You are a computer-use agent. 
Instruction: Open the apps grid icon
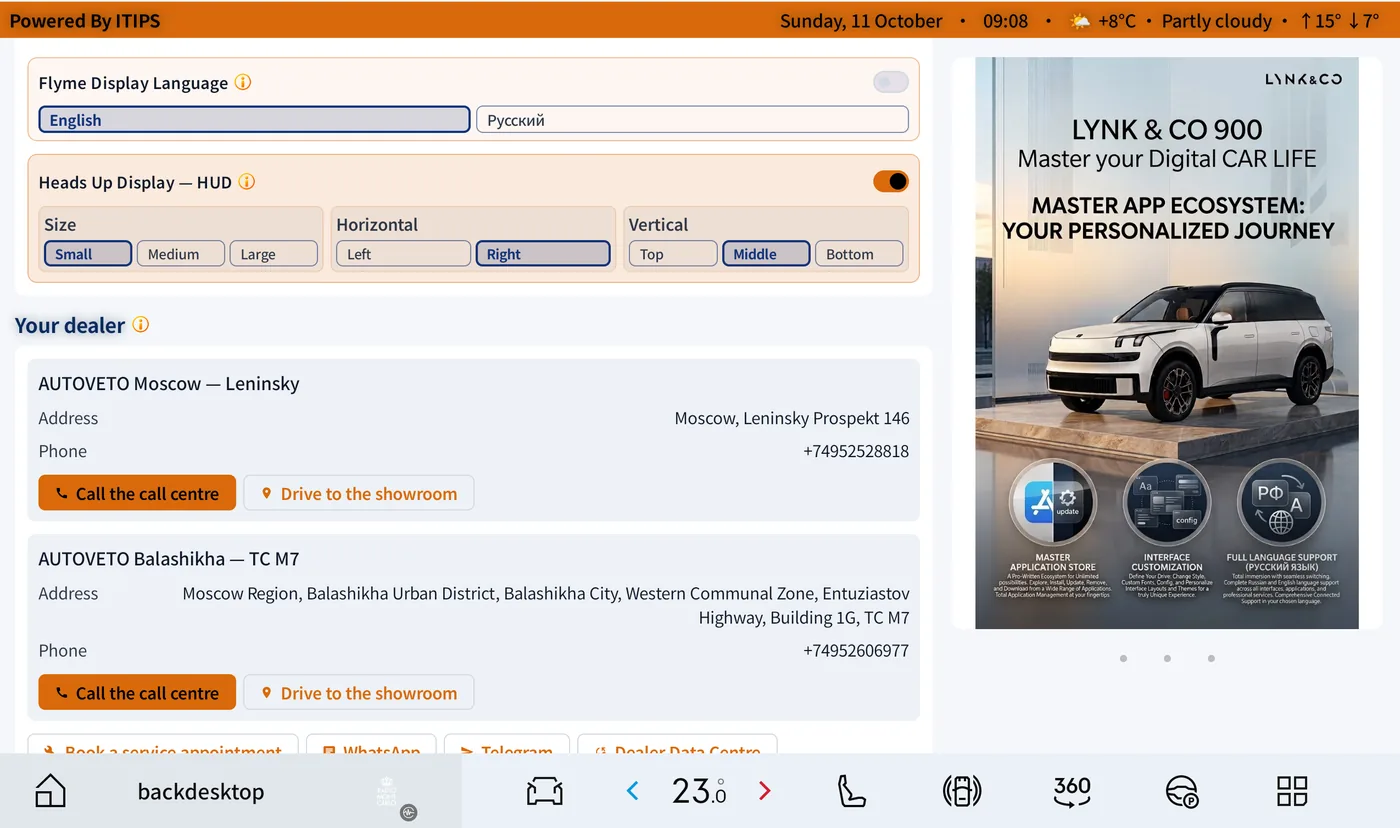point(1292,791)
